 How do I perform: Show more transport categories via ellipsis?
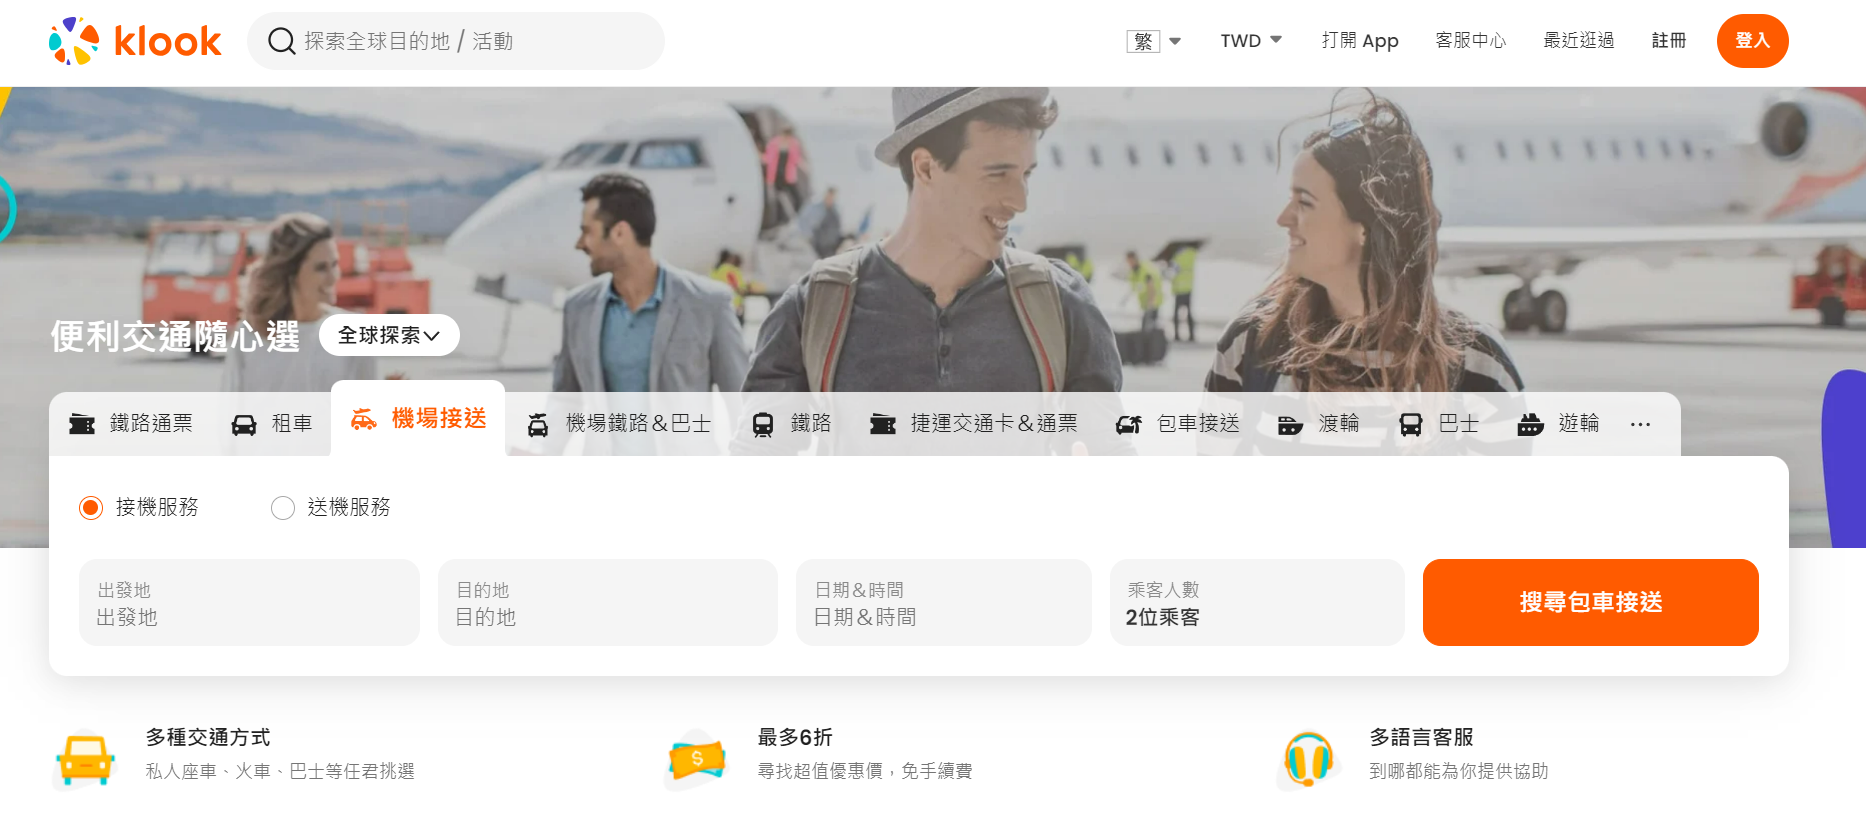click(1640, 425)
